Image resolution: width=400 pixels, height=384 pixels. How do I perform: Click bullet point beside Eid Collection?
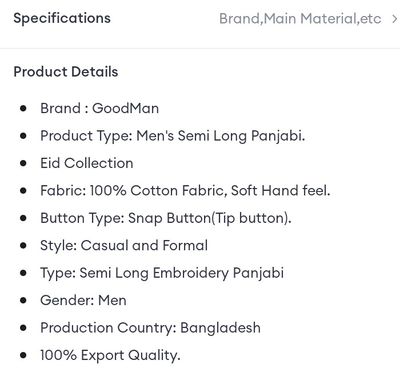pyautogui.click(x=23, y=163)
